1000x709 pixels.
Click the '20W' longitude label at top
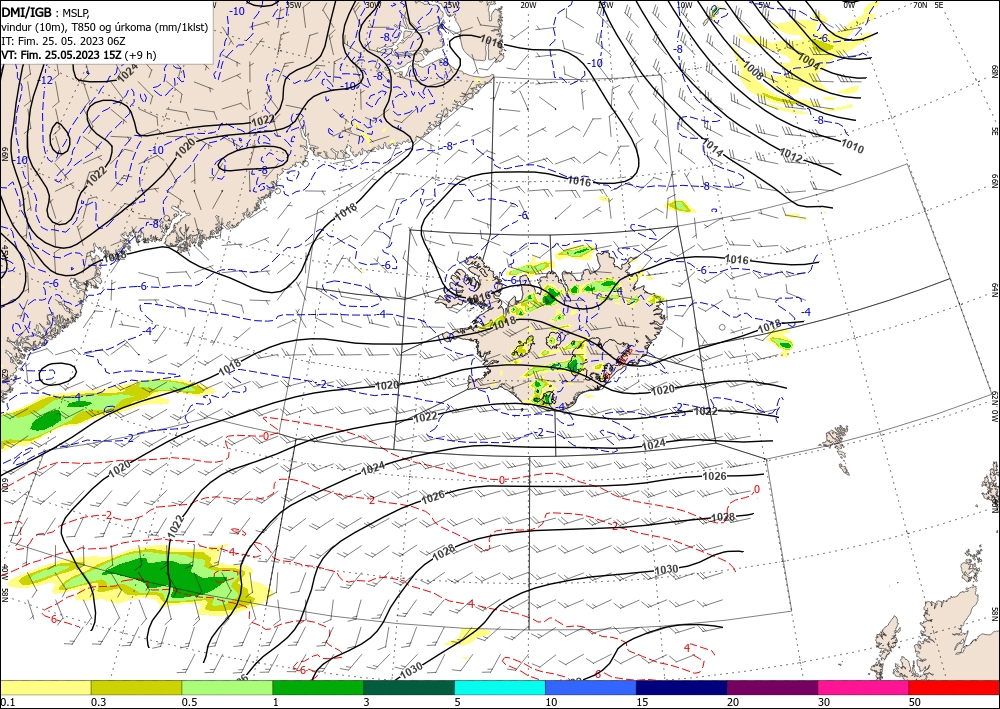click(x=527, y=5)
